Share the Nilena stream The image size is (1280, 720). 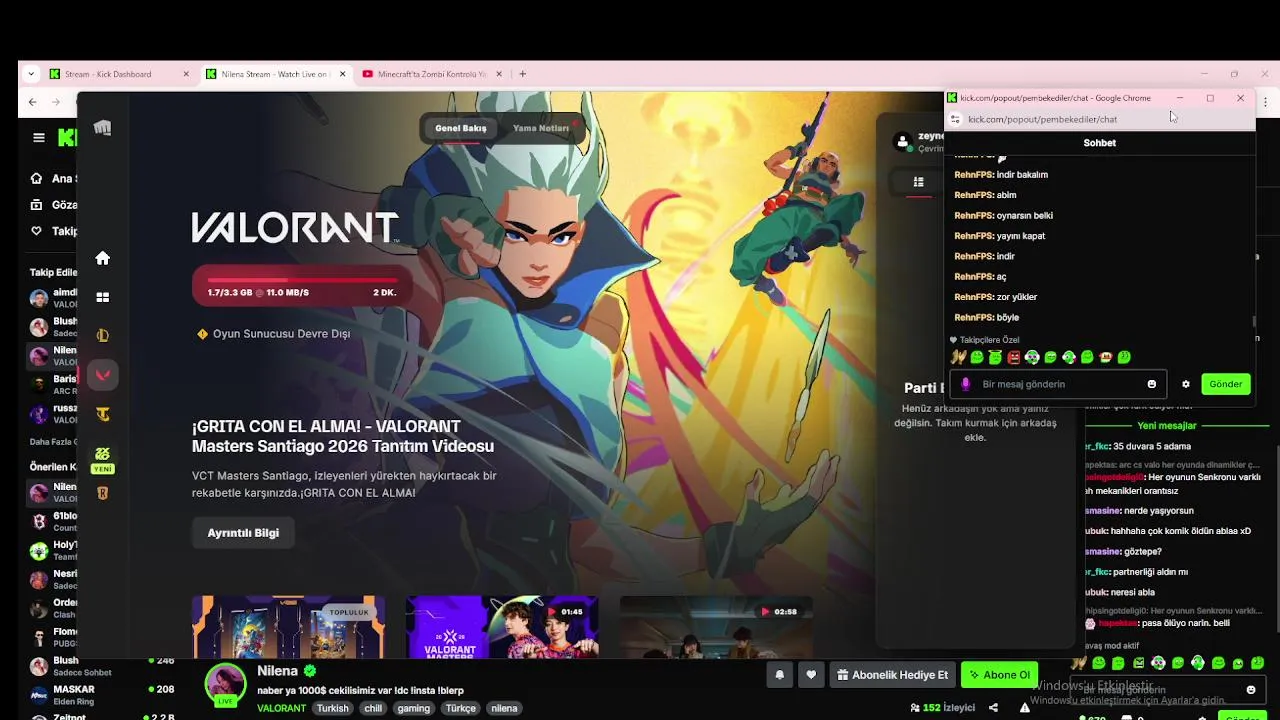pos(993,708)
